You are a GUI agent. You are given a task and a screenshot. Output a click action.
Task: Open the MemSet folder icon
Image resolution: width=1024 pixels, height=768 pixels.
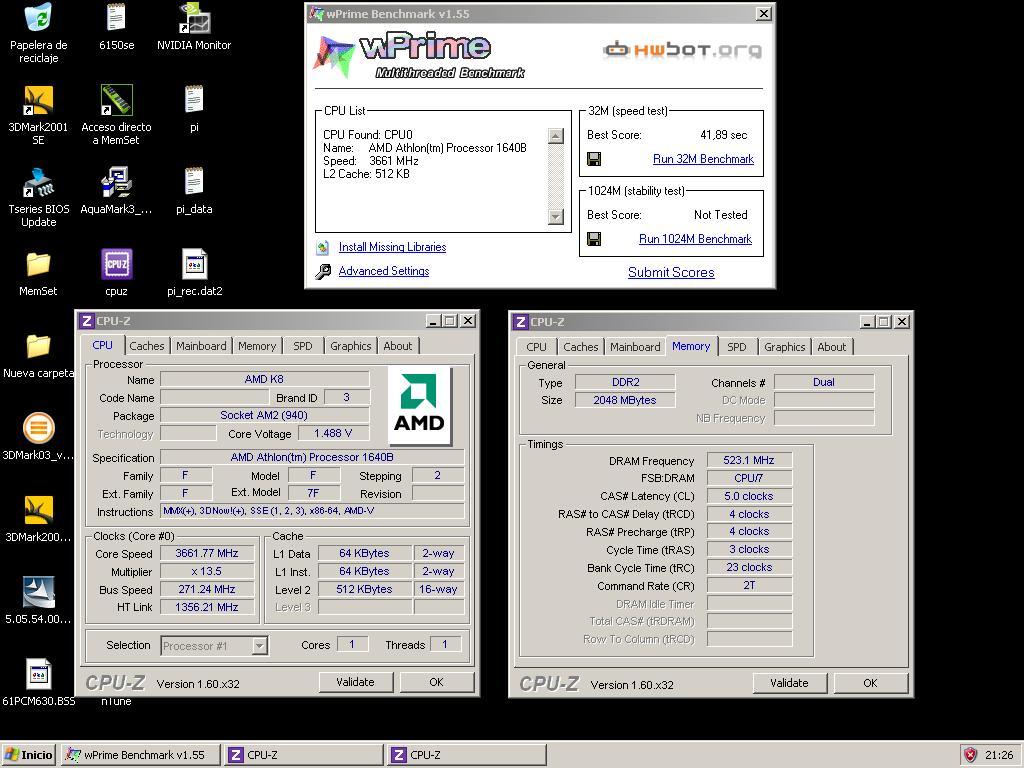point(39,264)
